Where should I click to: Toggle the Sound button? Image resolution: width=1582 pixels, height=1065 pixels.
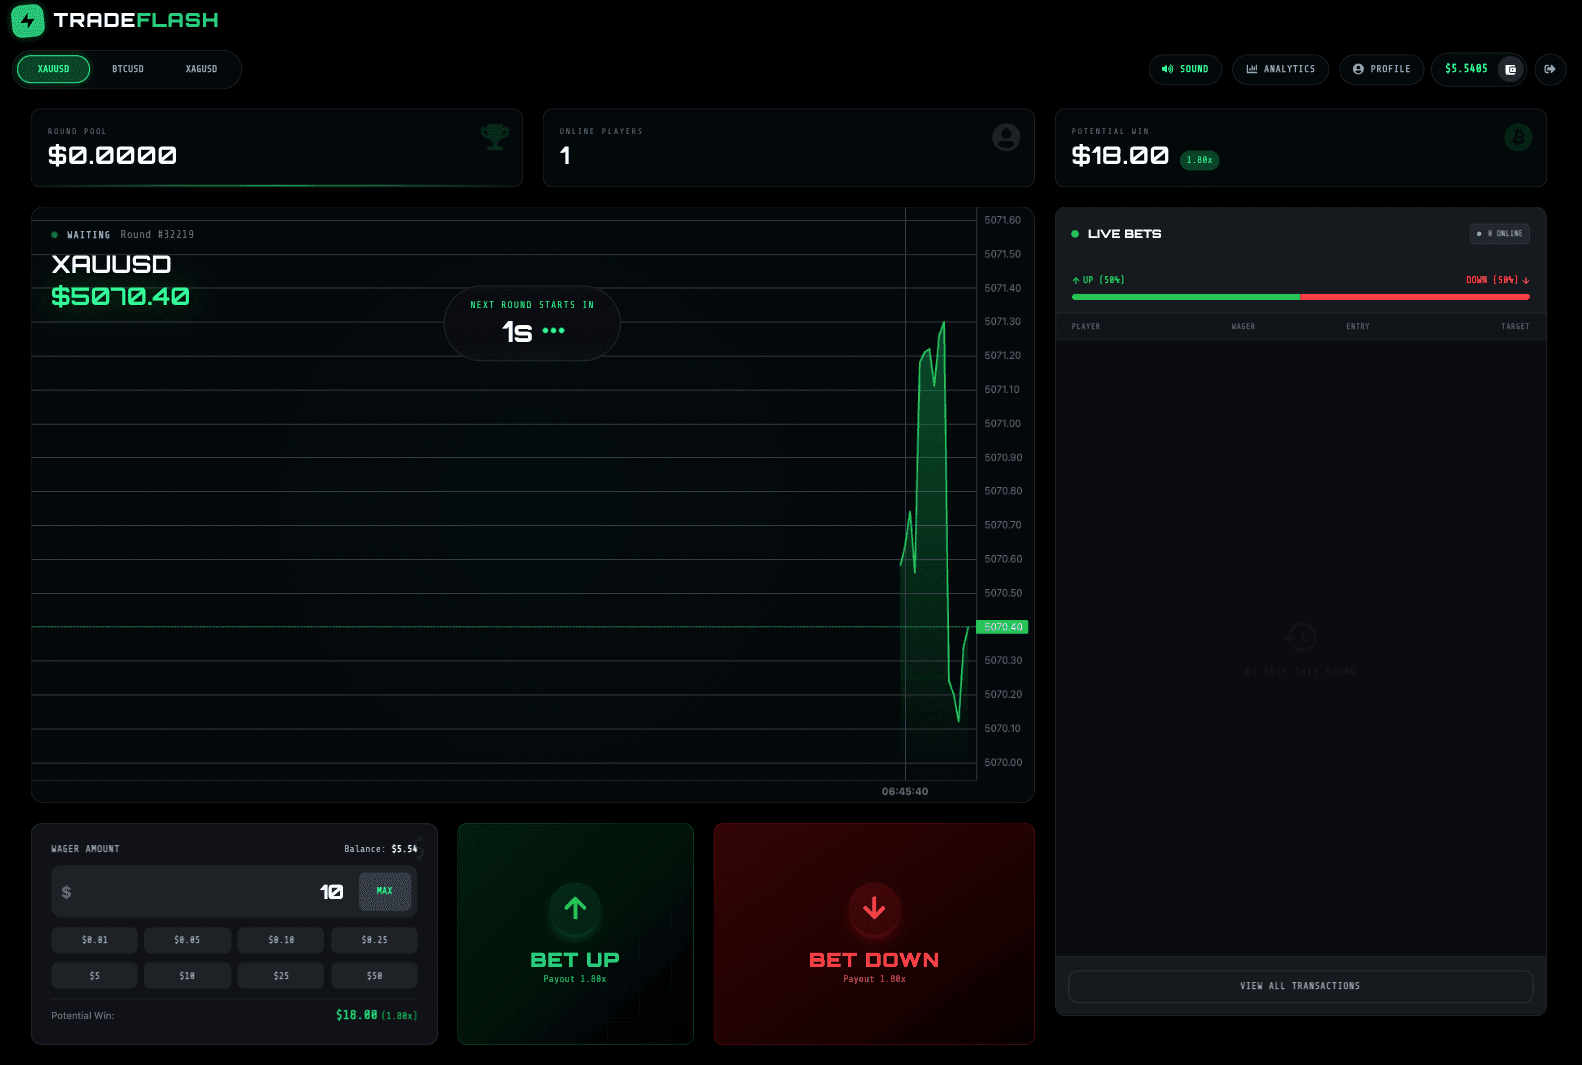[x=1185, y=69]
